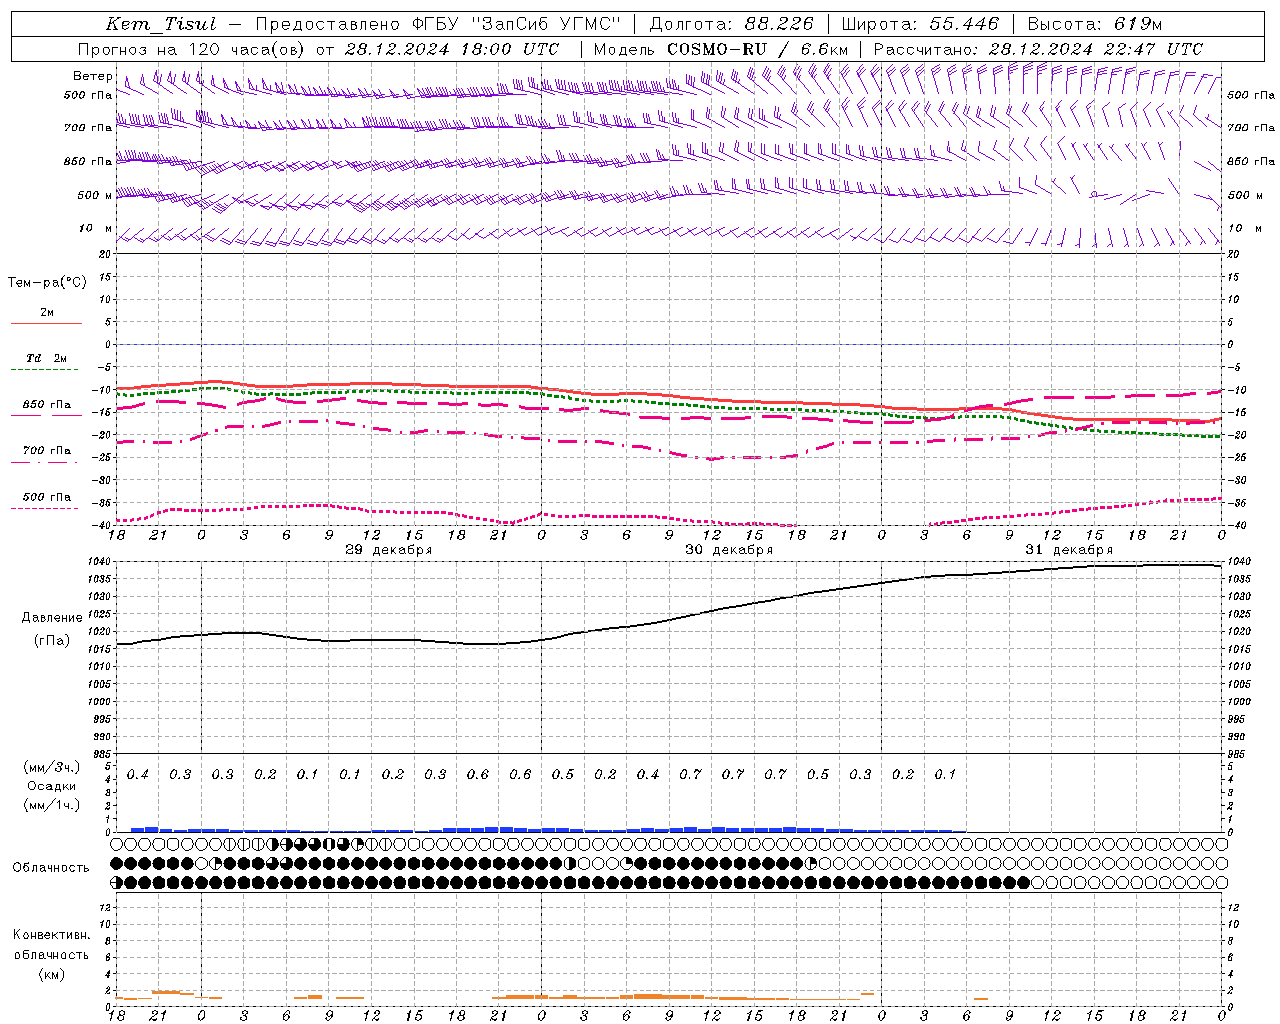The image size is (1280, 1024).
Task: Click the (мм/1ч.) precipitation unit label
Action: [x=52, y=805]
